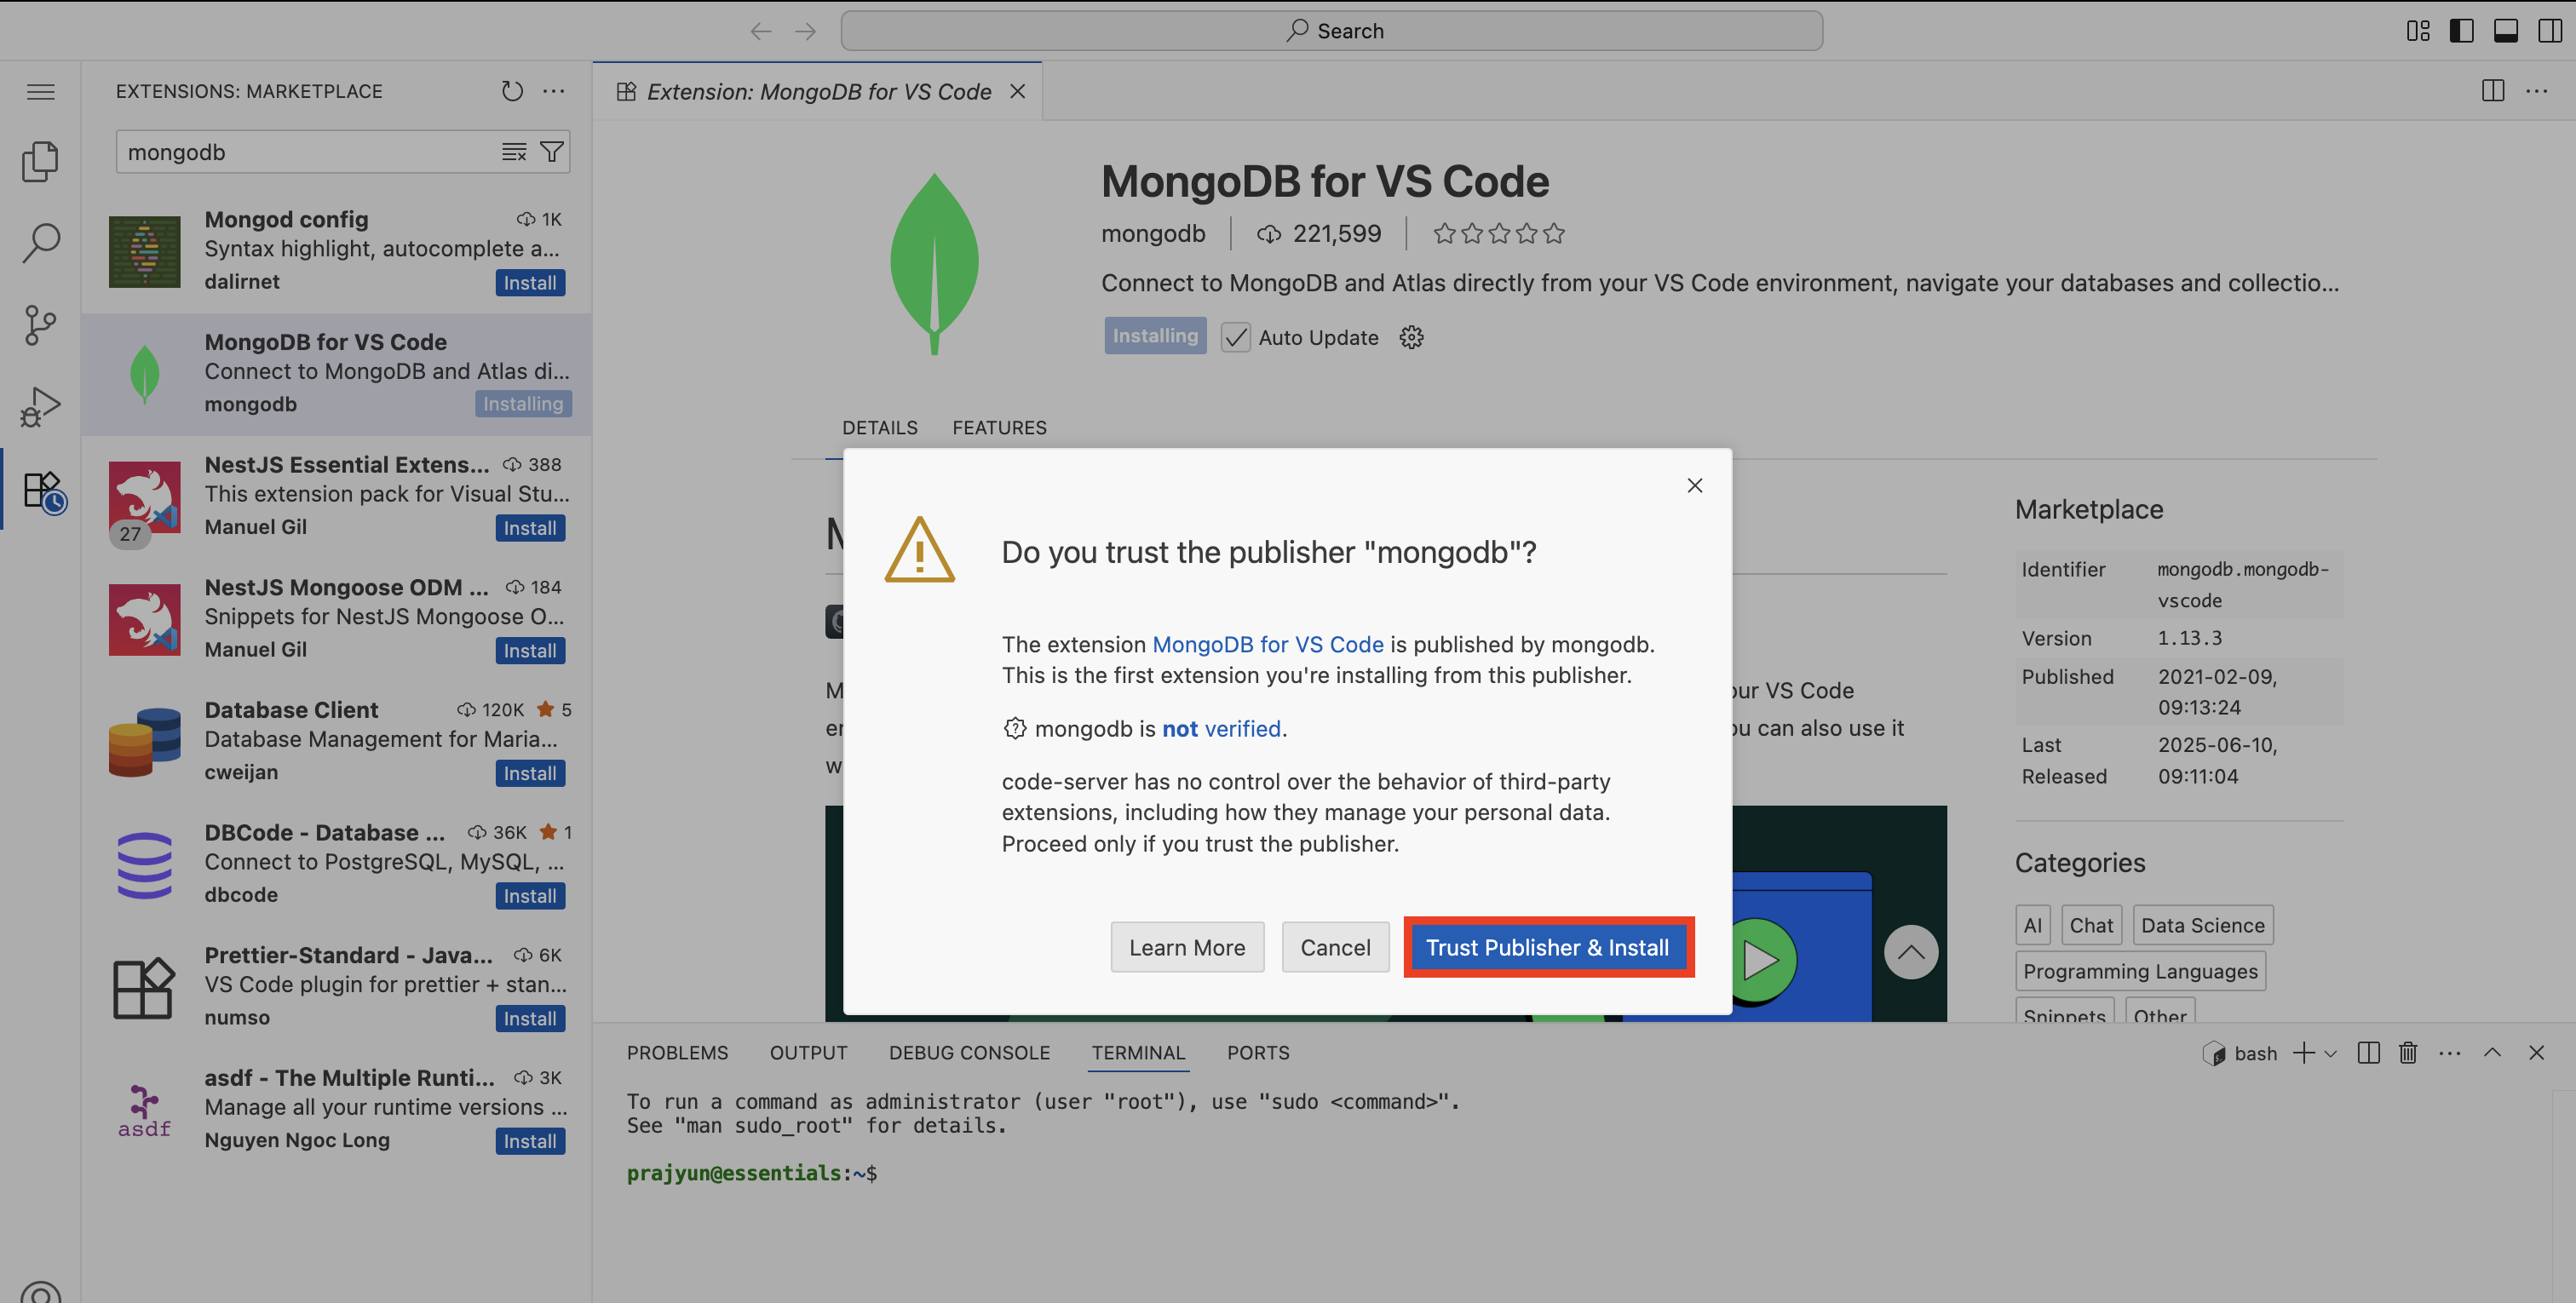Click the AI category tag
The image size is (2576, 1303).
2032,925
